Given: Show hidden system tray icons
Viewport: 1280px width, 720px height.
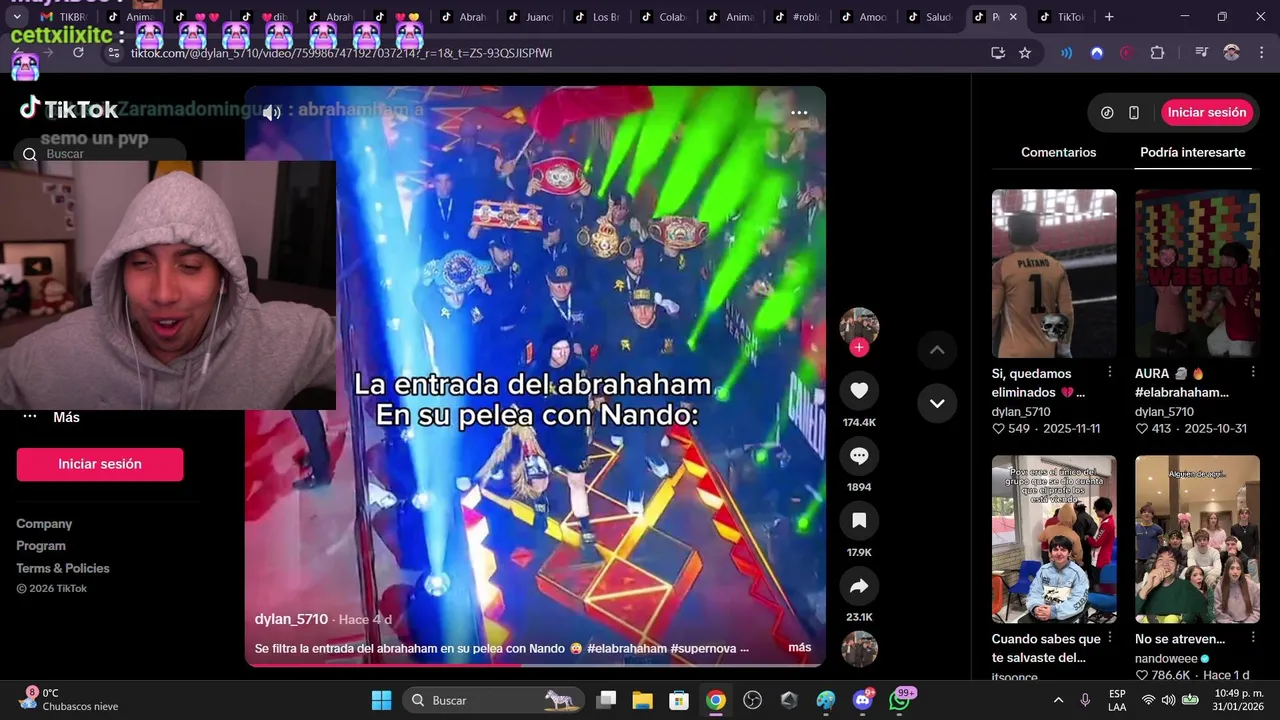Looking at the screenshot, I should click(x=1058, y=700).
